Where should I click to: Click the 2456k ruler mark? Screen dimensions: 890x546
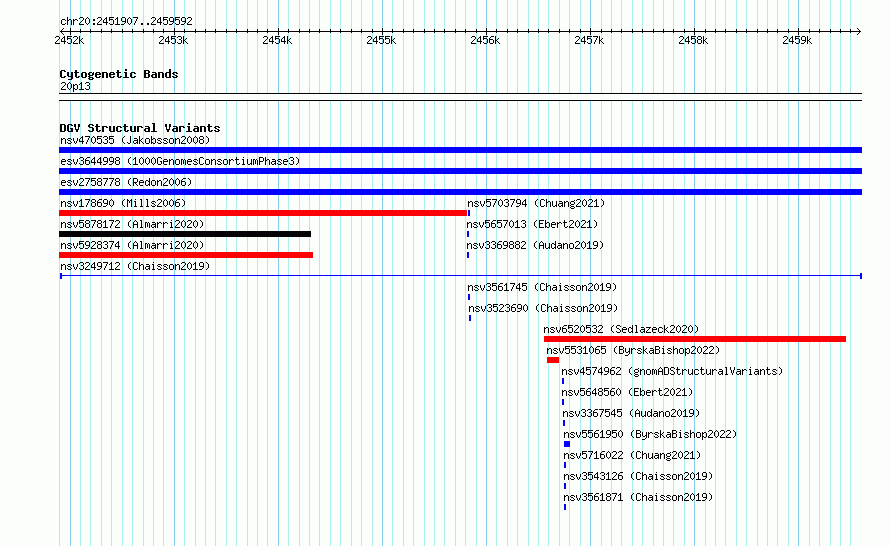coord(485,40)
